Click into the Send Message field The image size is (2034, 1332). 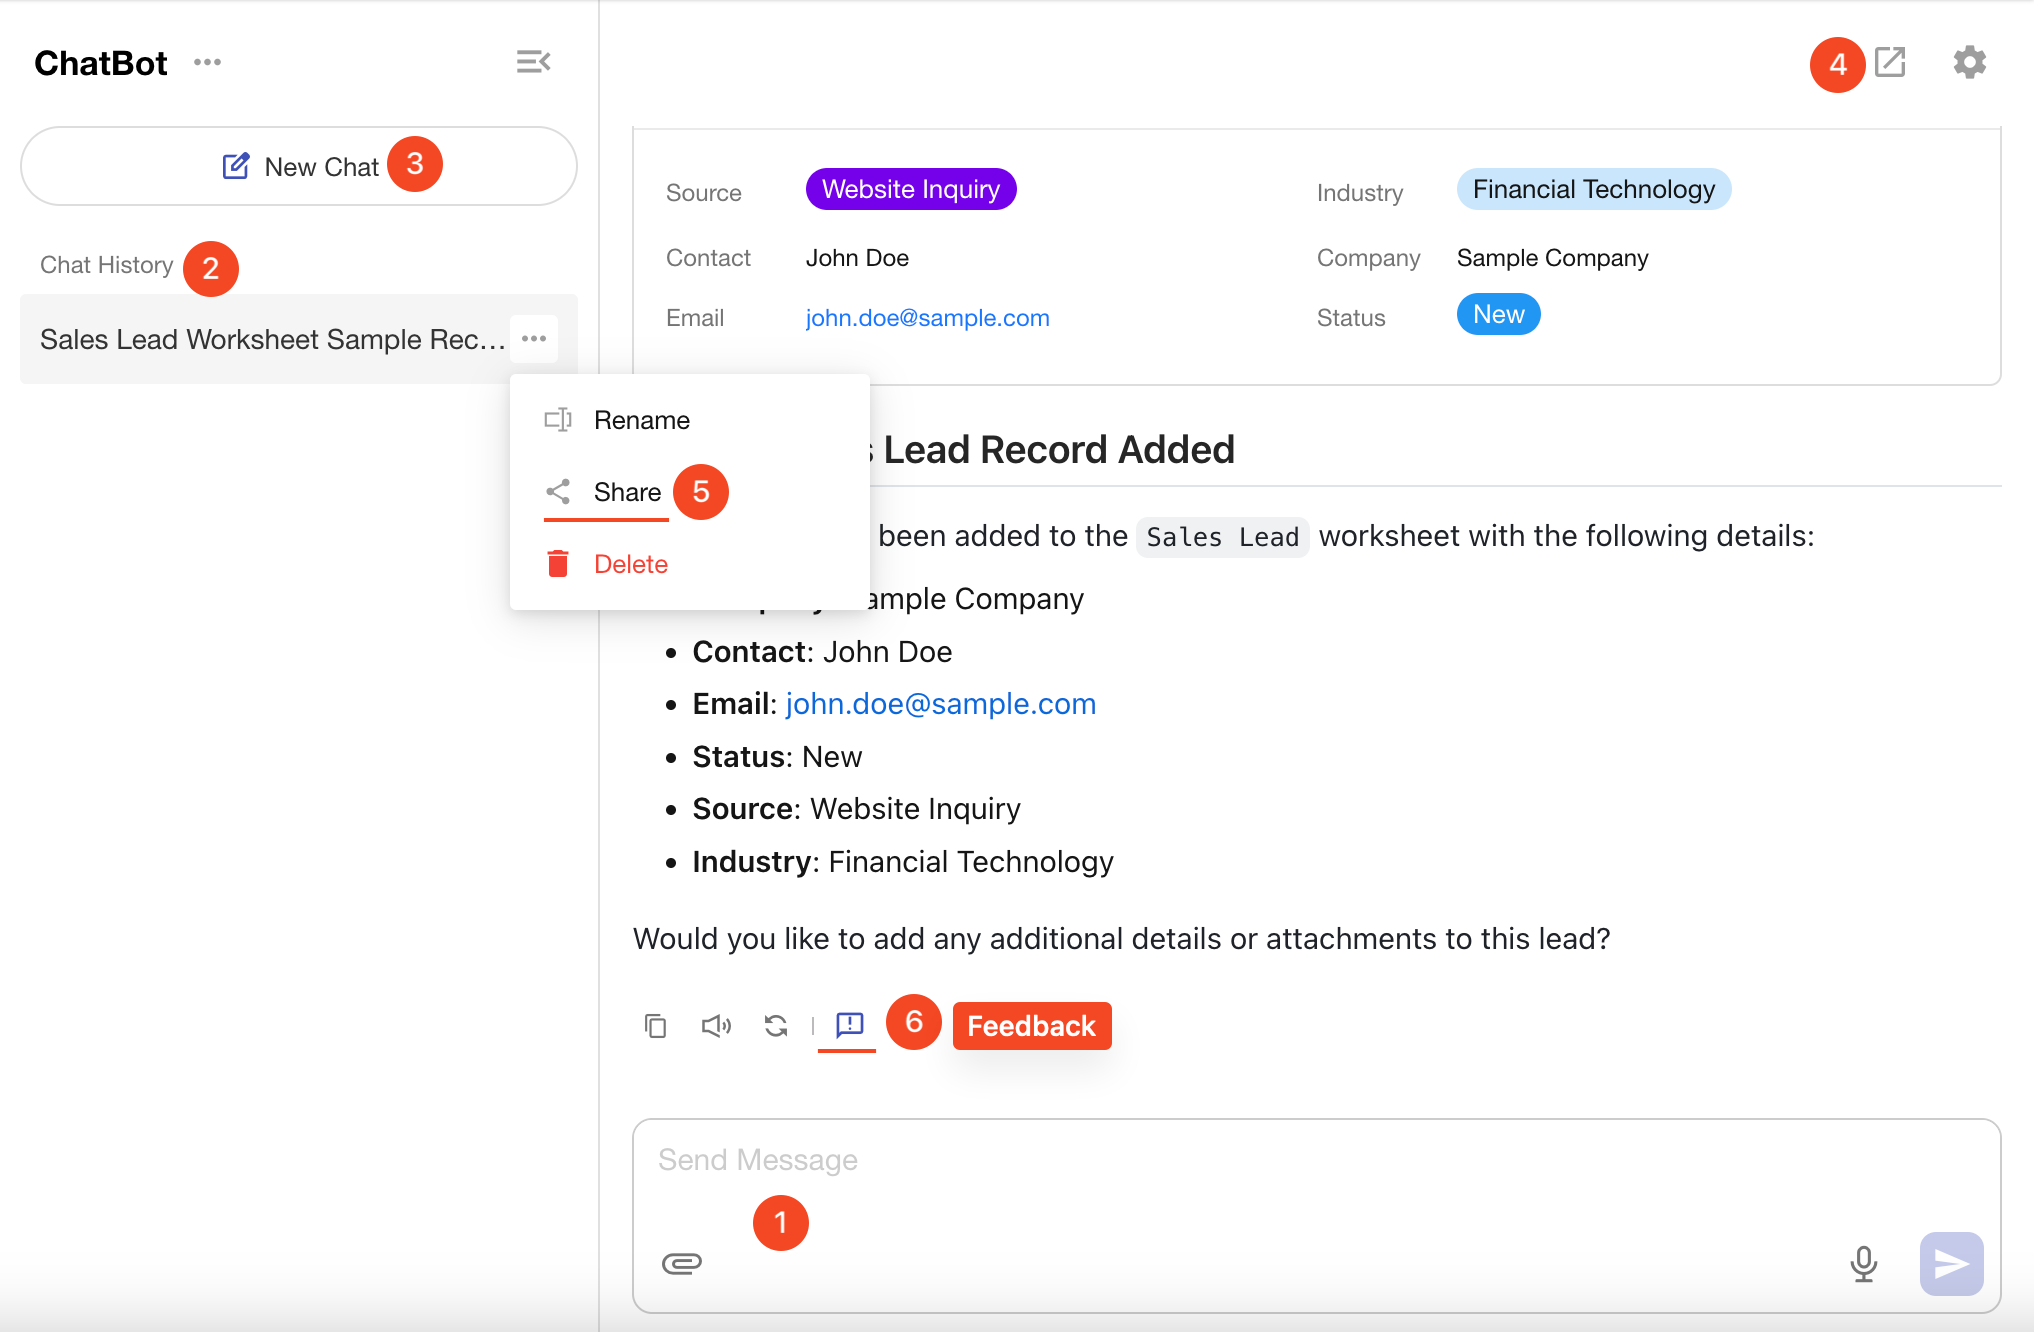click(1200, 1160)
